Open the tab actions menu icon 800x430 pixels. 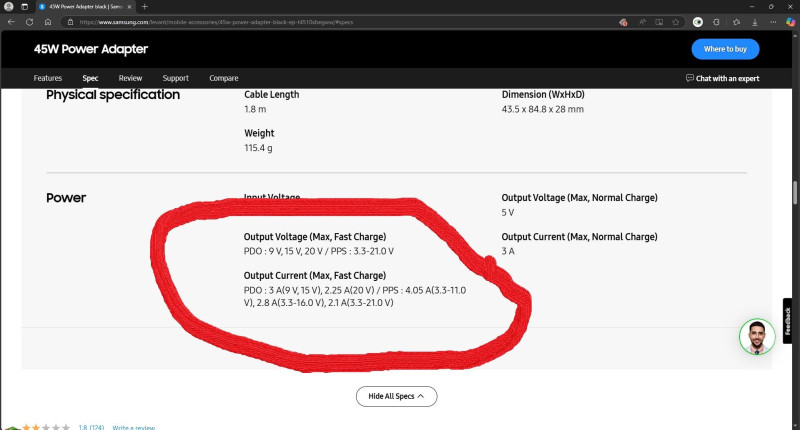click(24, 7)
